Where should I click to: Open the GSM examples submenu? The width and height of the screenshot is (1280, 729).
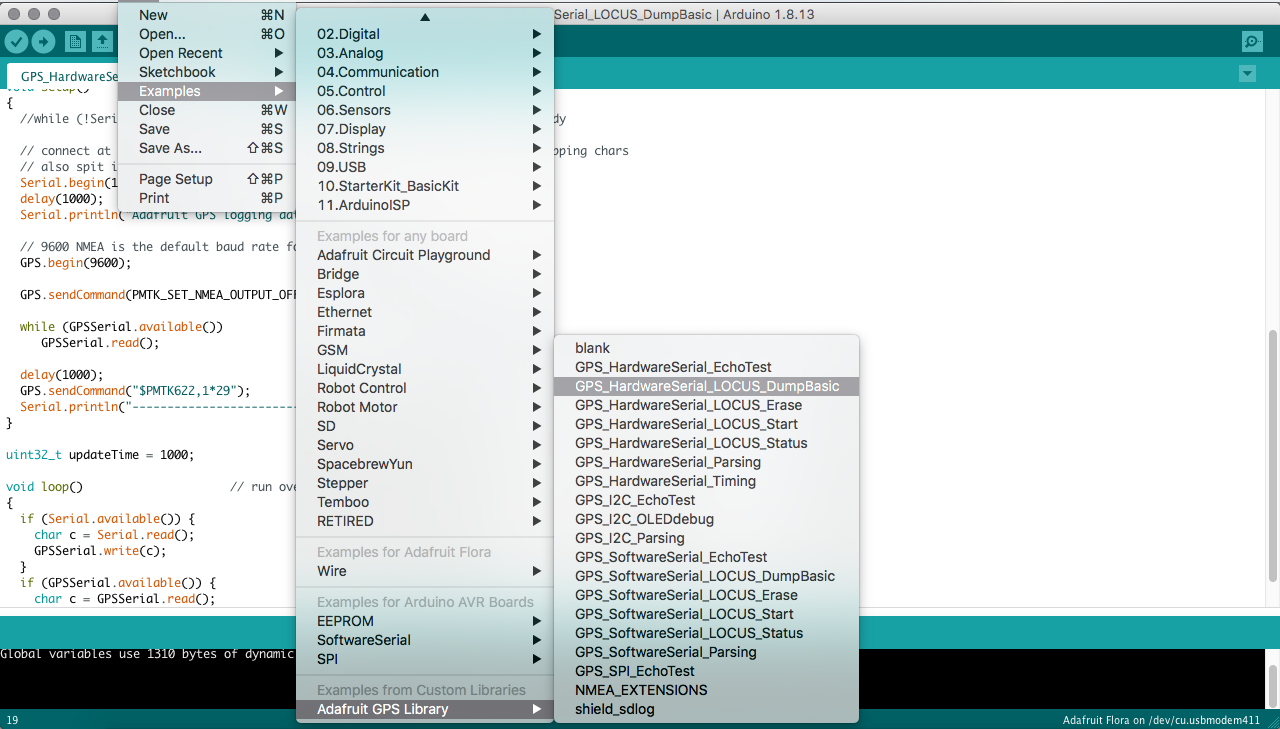(425, 350)
